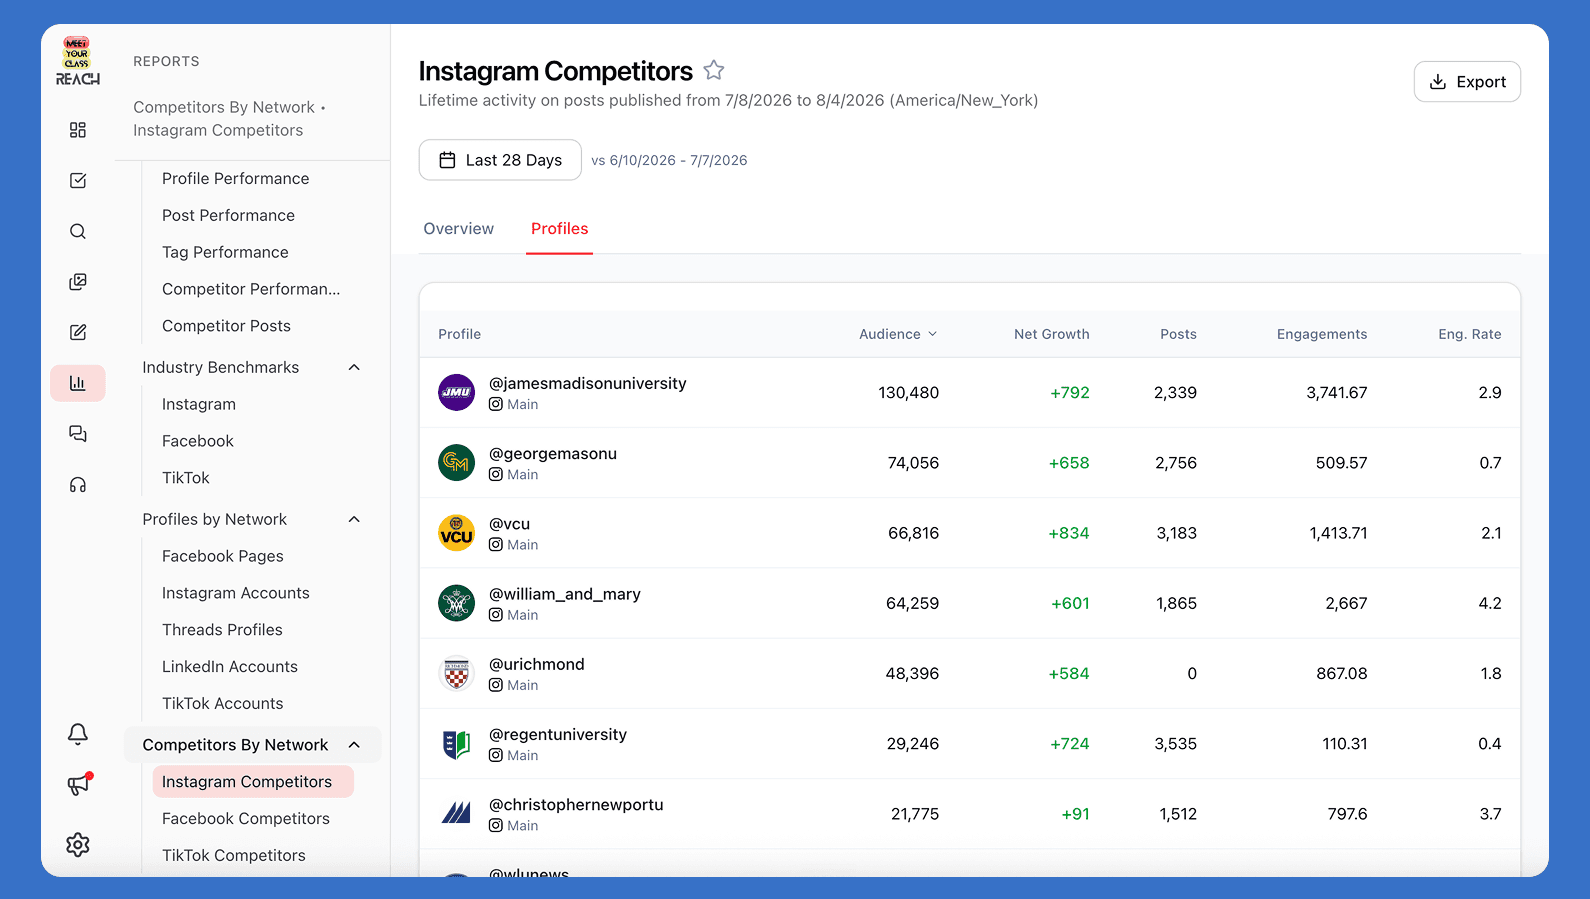Click the William and Mary avatar logo
Image resolution: width=1590 pixels, height=899 pixels.
(x=457, y=603)
